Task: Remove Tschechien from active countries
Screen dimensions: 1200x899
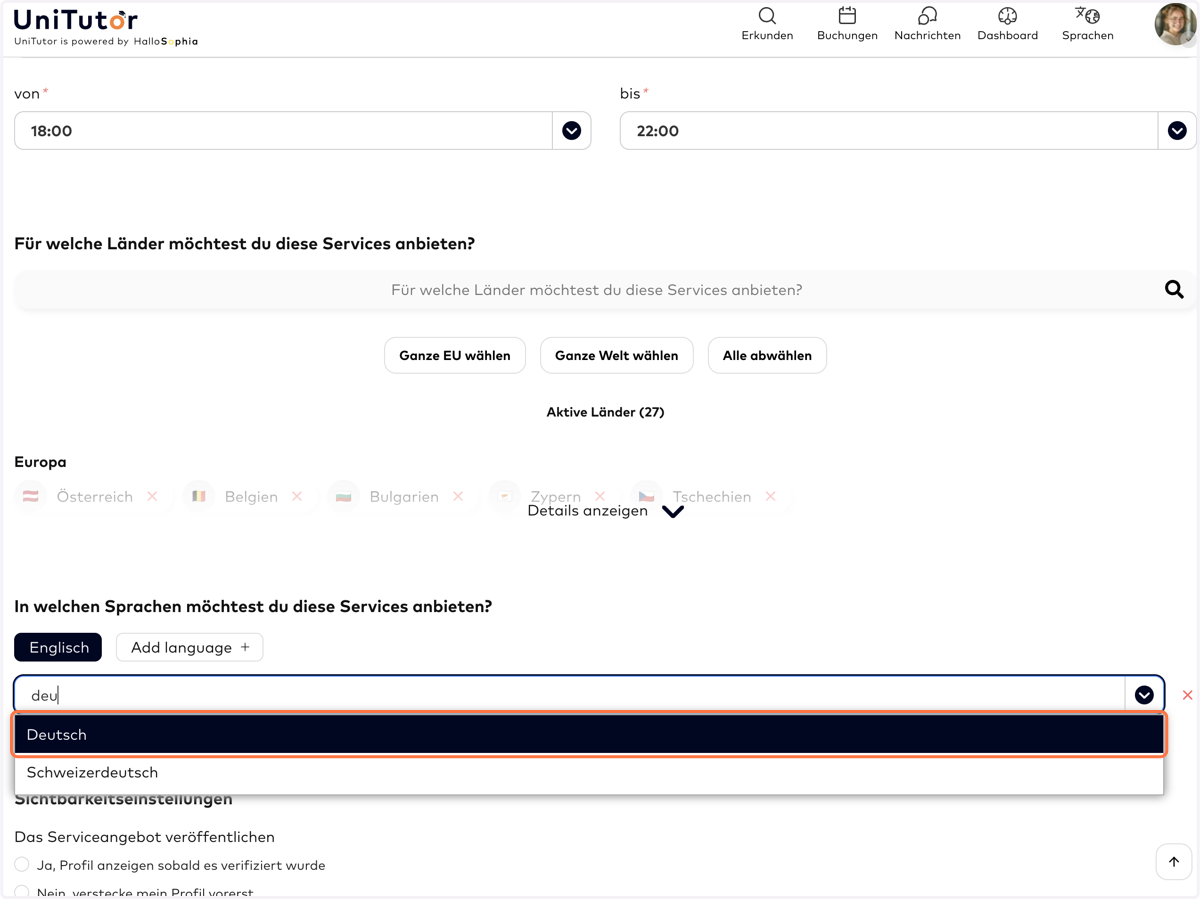Action: 770,496
